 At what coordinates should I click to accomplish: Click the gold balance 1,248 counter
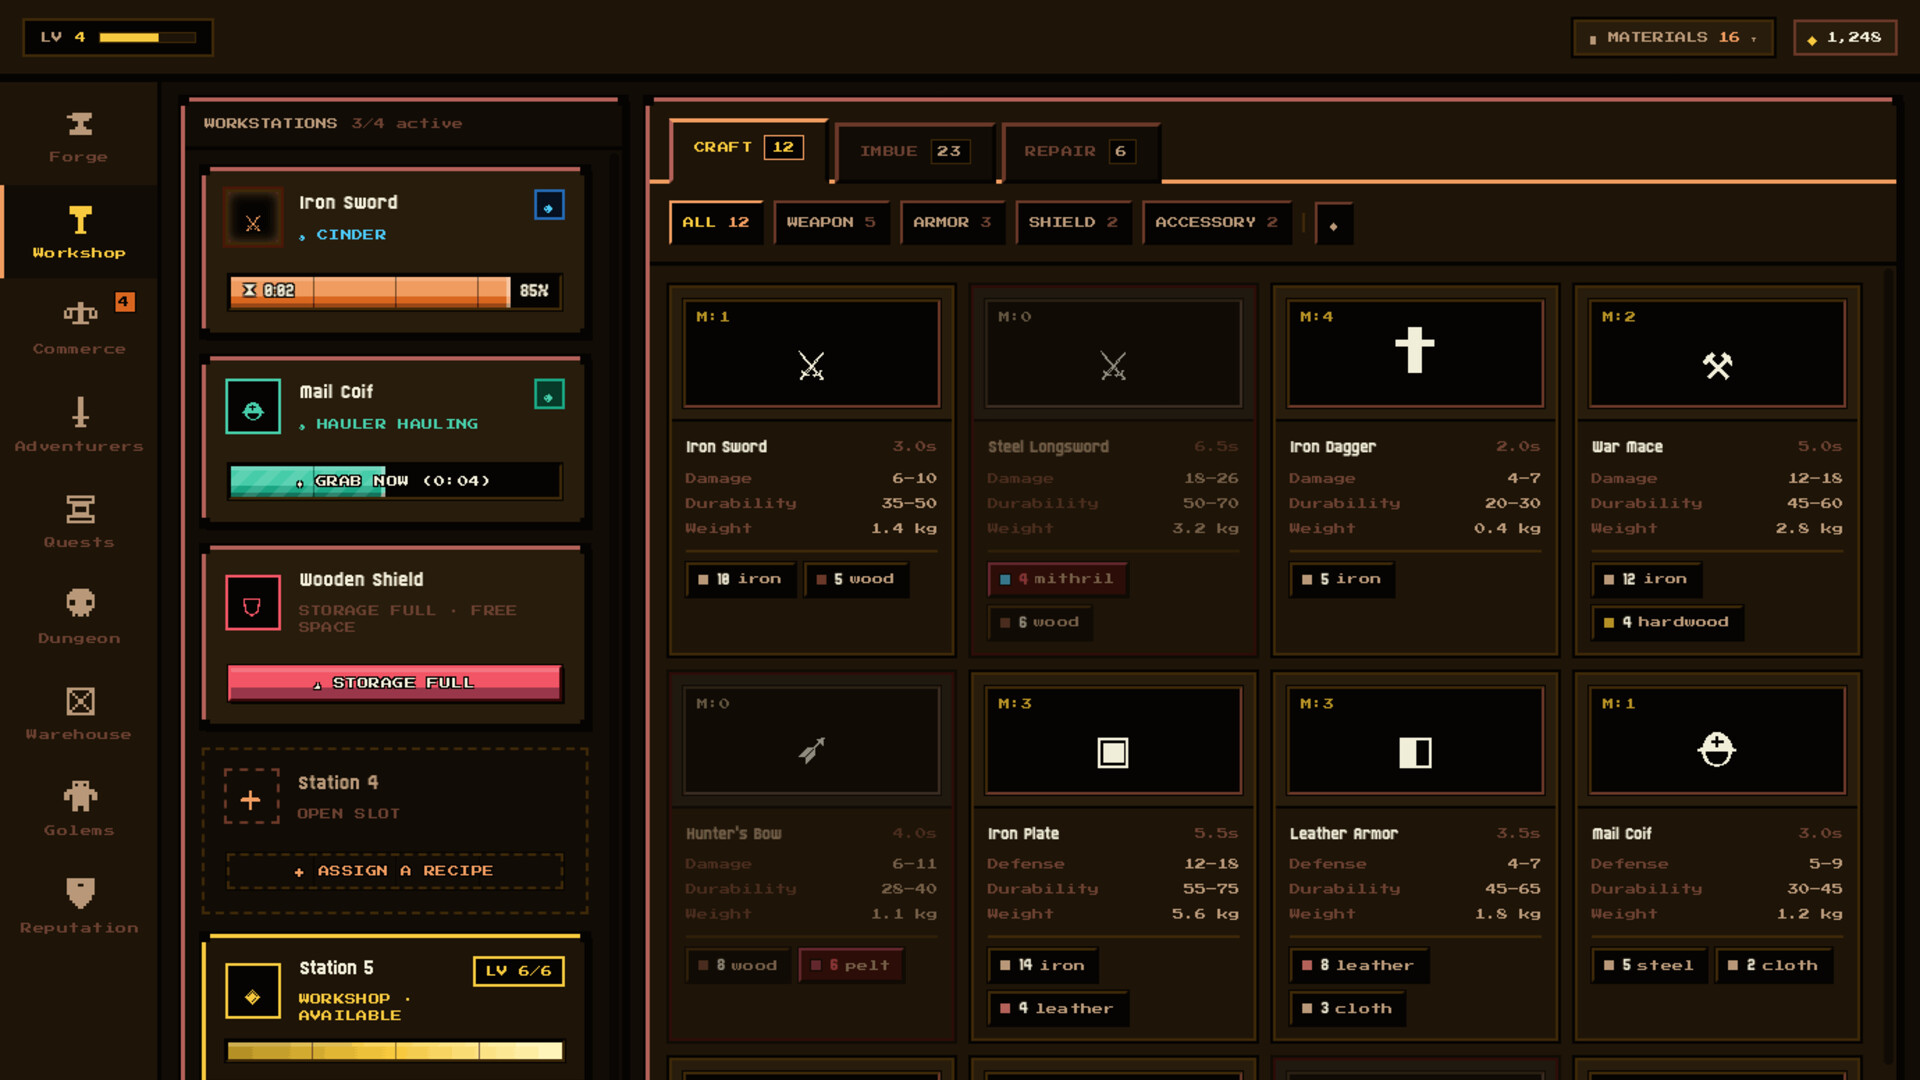click(1845, 38)
